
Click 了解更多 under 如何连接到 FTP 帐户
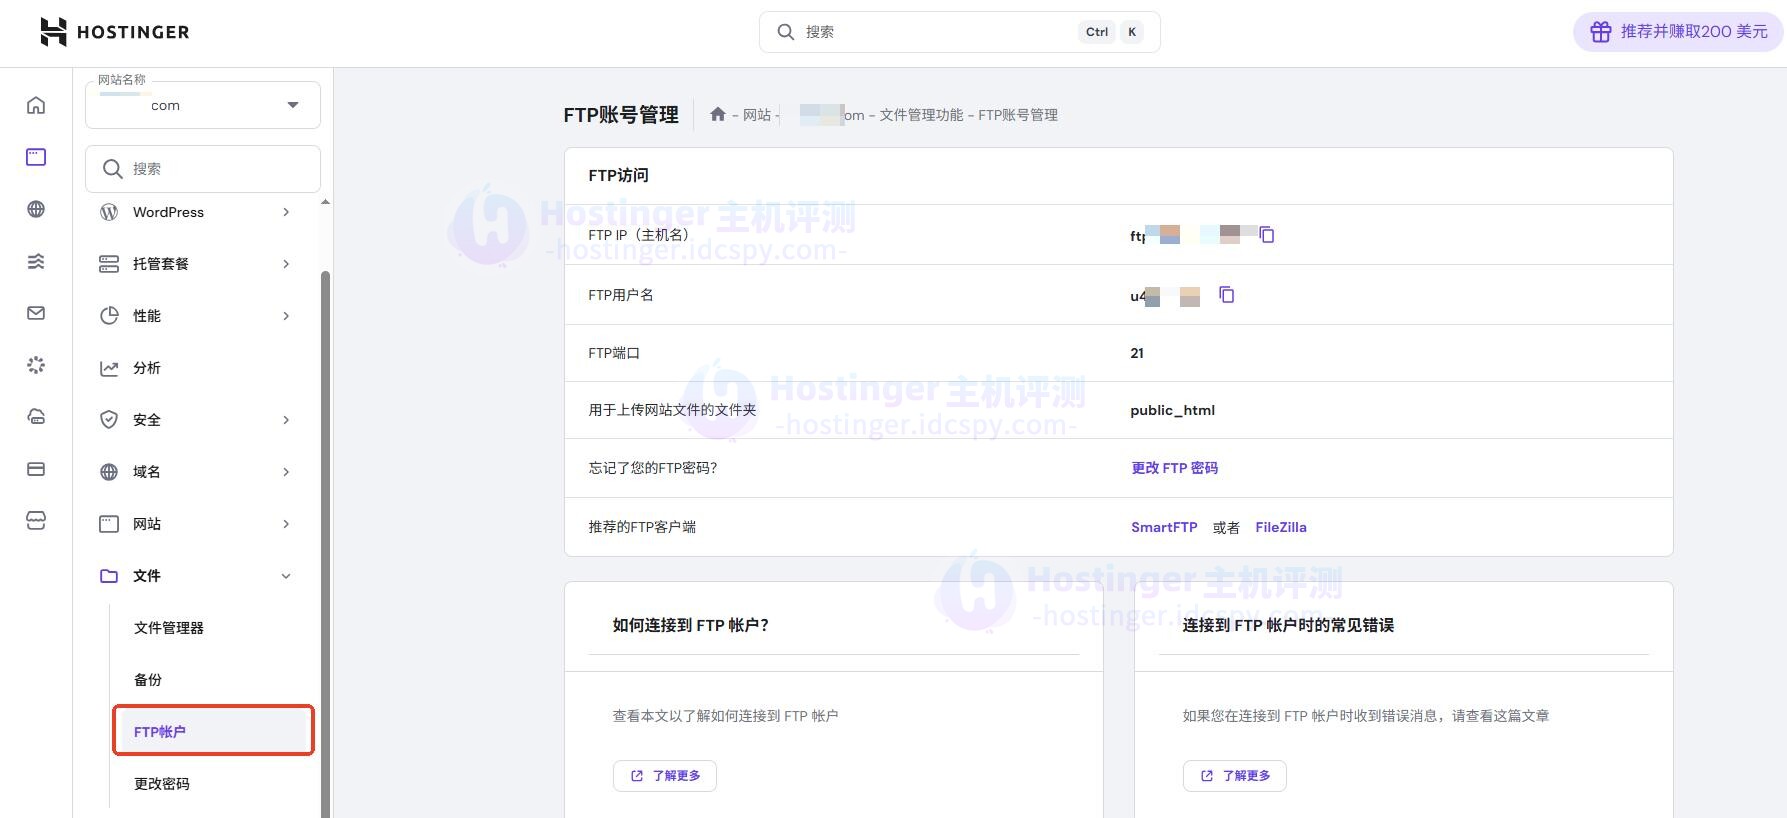pos(665,776)
